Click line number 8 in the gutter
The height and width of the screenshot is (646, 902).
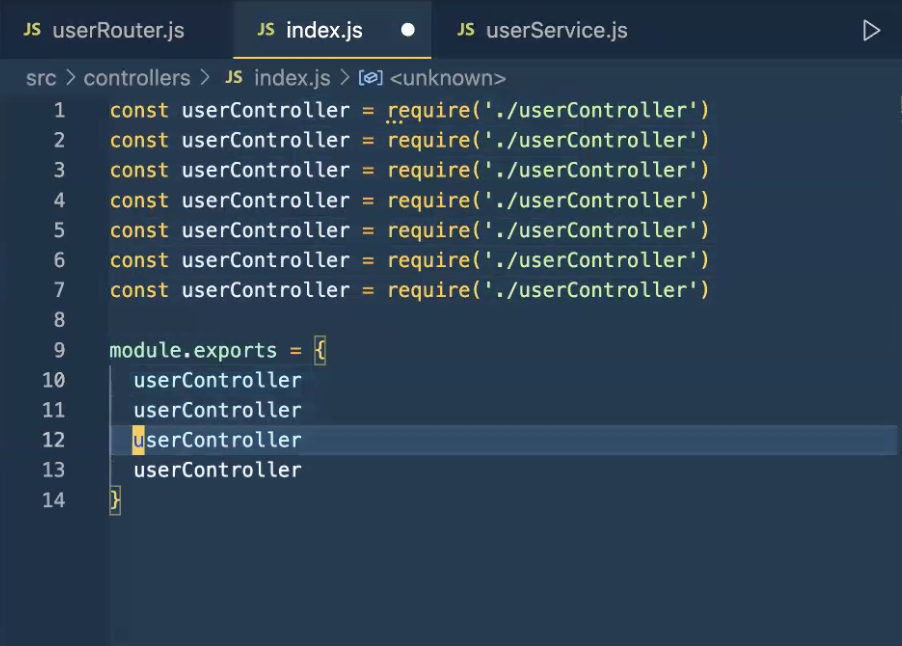(x=59, y=319)
